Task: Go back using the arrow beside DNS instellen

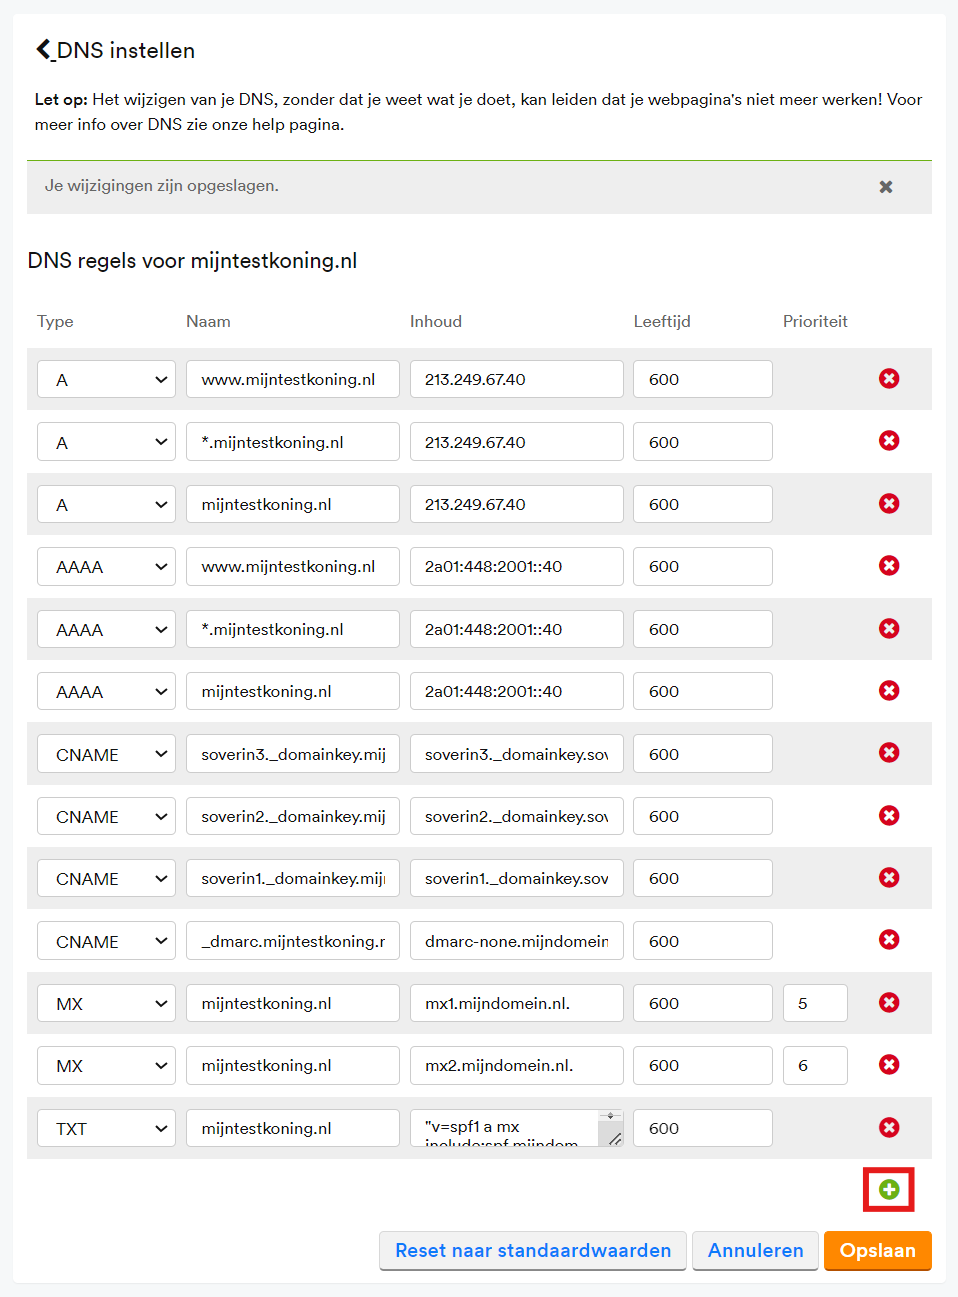Action: click(44, 50)
